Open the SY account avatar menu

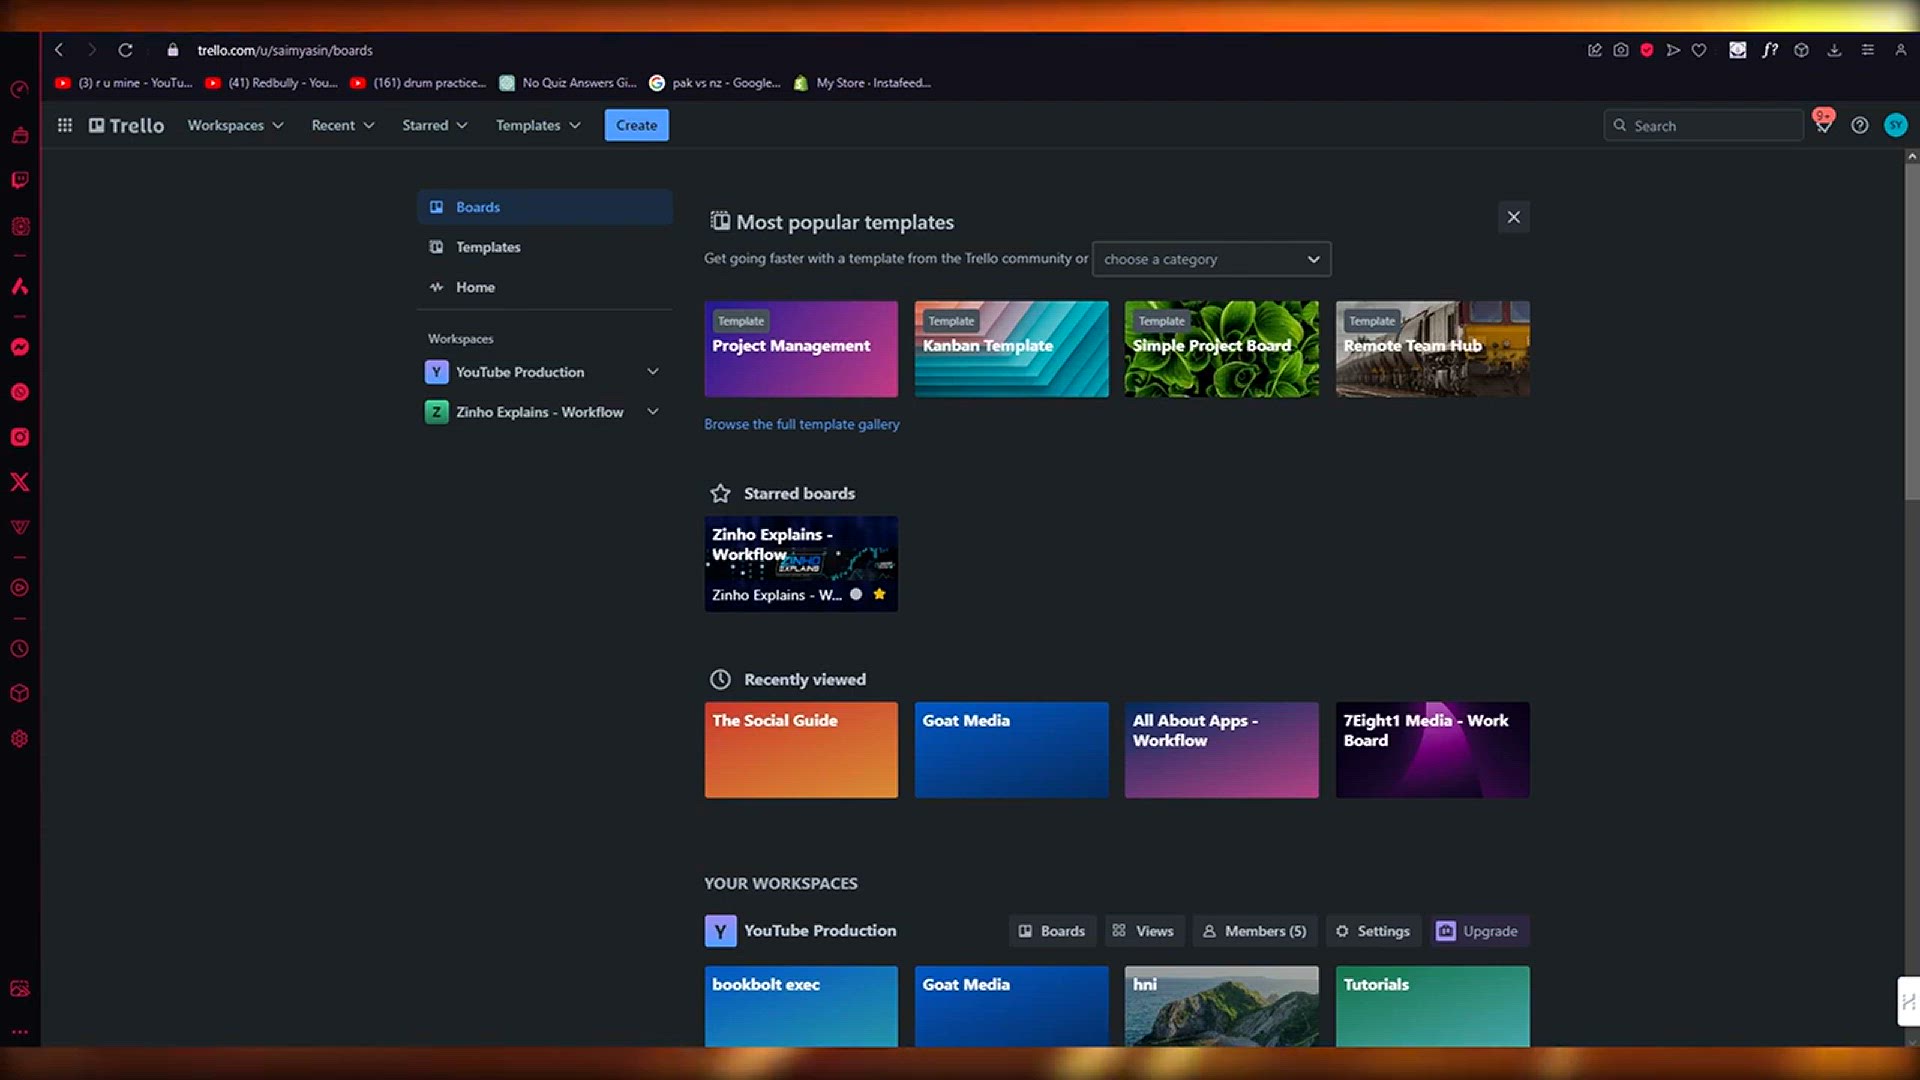[1895, 125]
